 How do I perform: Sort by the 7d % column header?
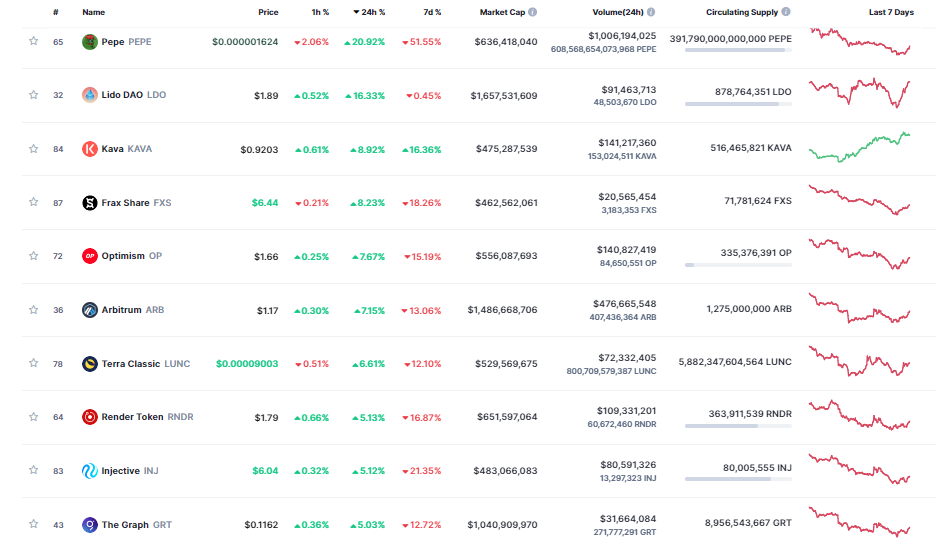432,12
